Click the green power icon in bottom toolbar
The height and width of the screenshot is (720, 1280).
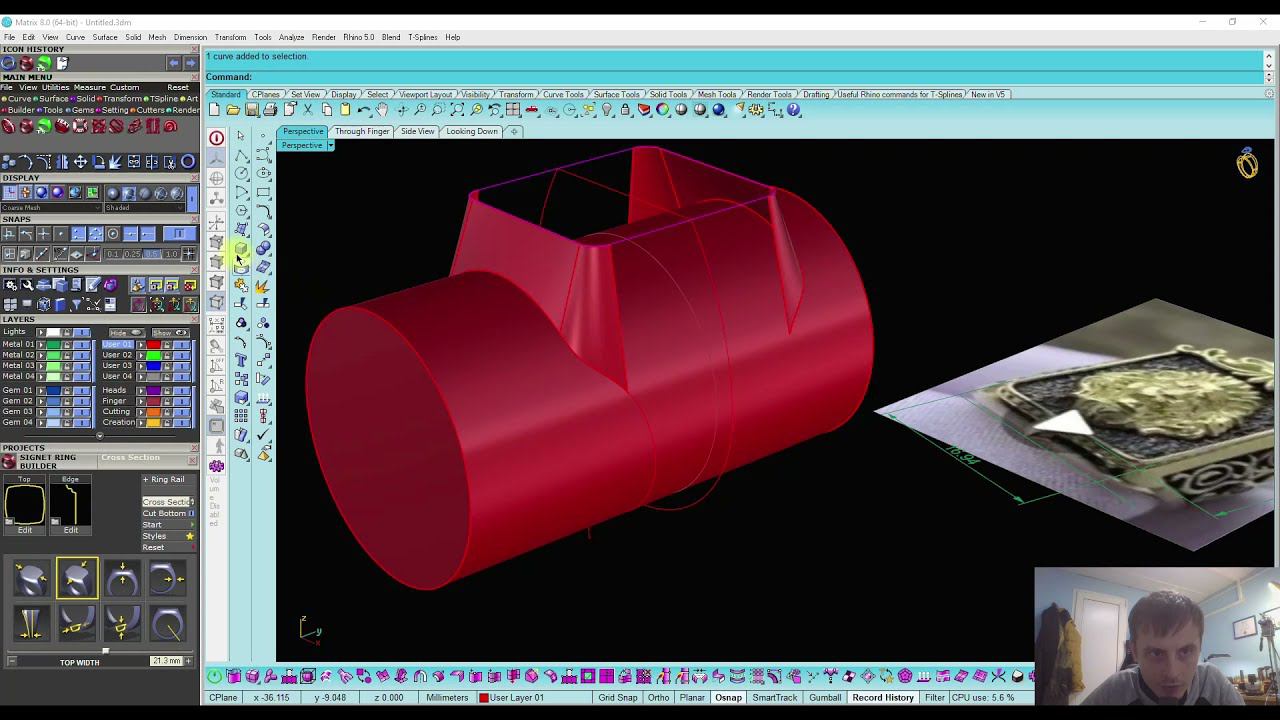215,676
